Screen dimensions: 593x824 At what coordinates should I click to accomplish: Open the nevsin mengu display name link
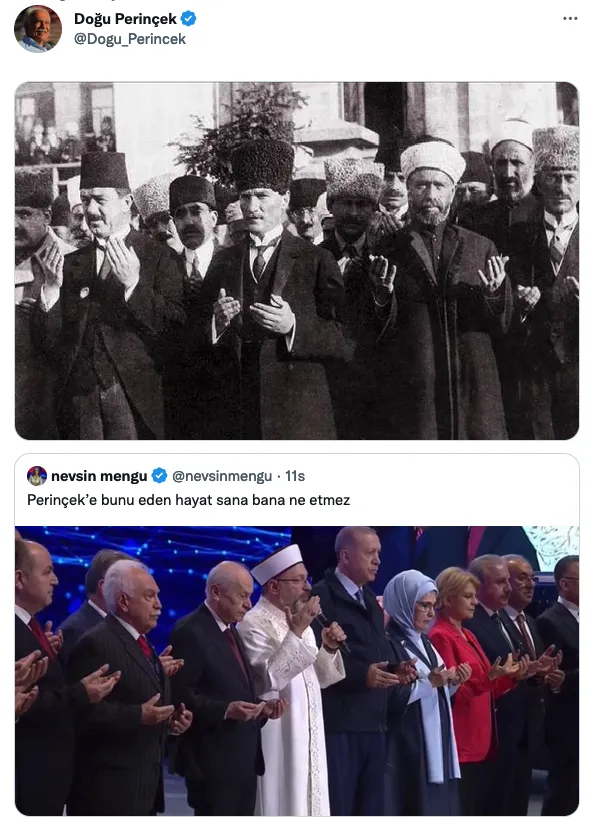(99, 476)
